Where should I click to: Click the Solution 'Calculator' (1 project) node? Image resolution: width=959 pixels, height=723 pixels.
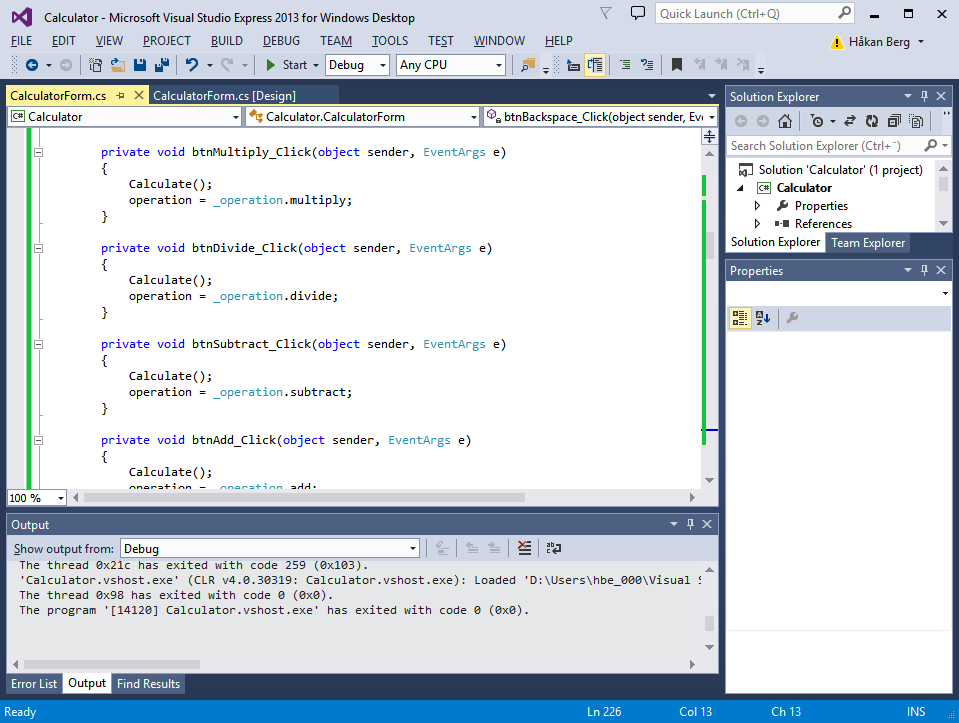pos(840,169)
